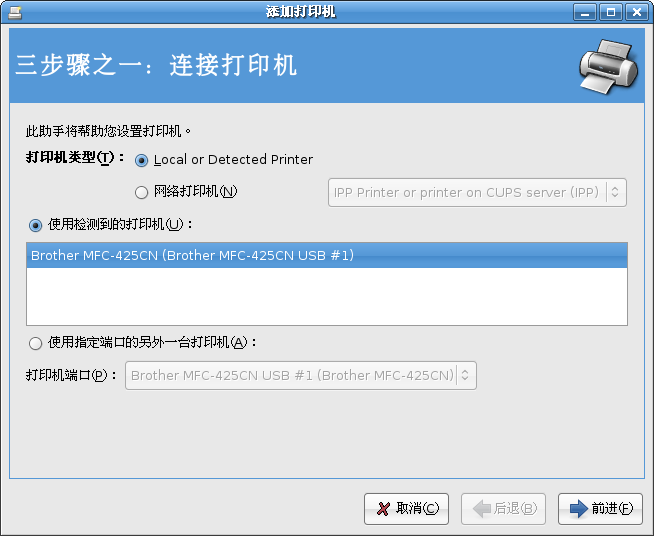Click the 取消 cancel button
Screen dimensions: 654x536
point(406,508)
